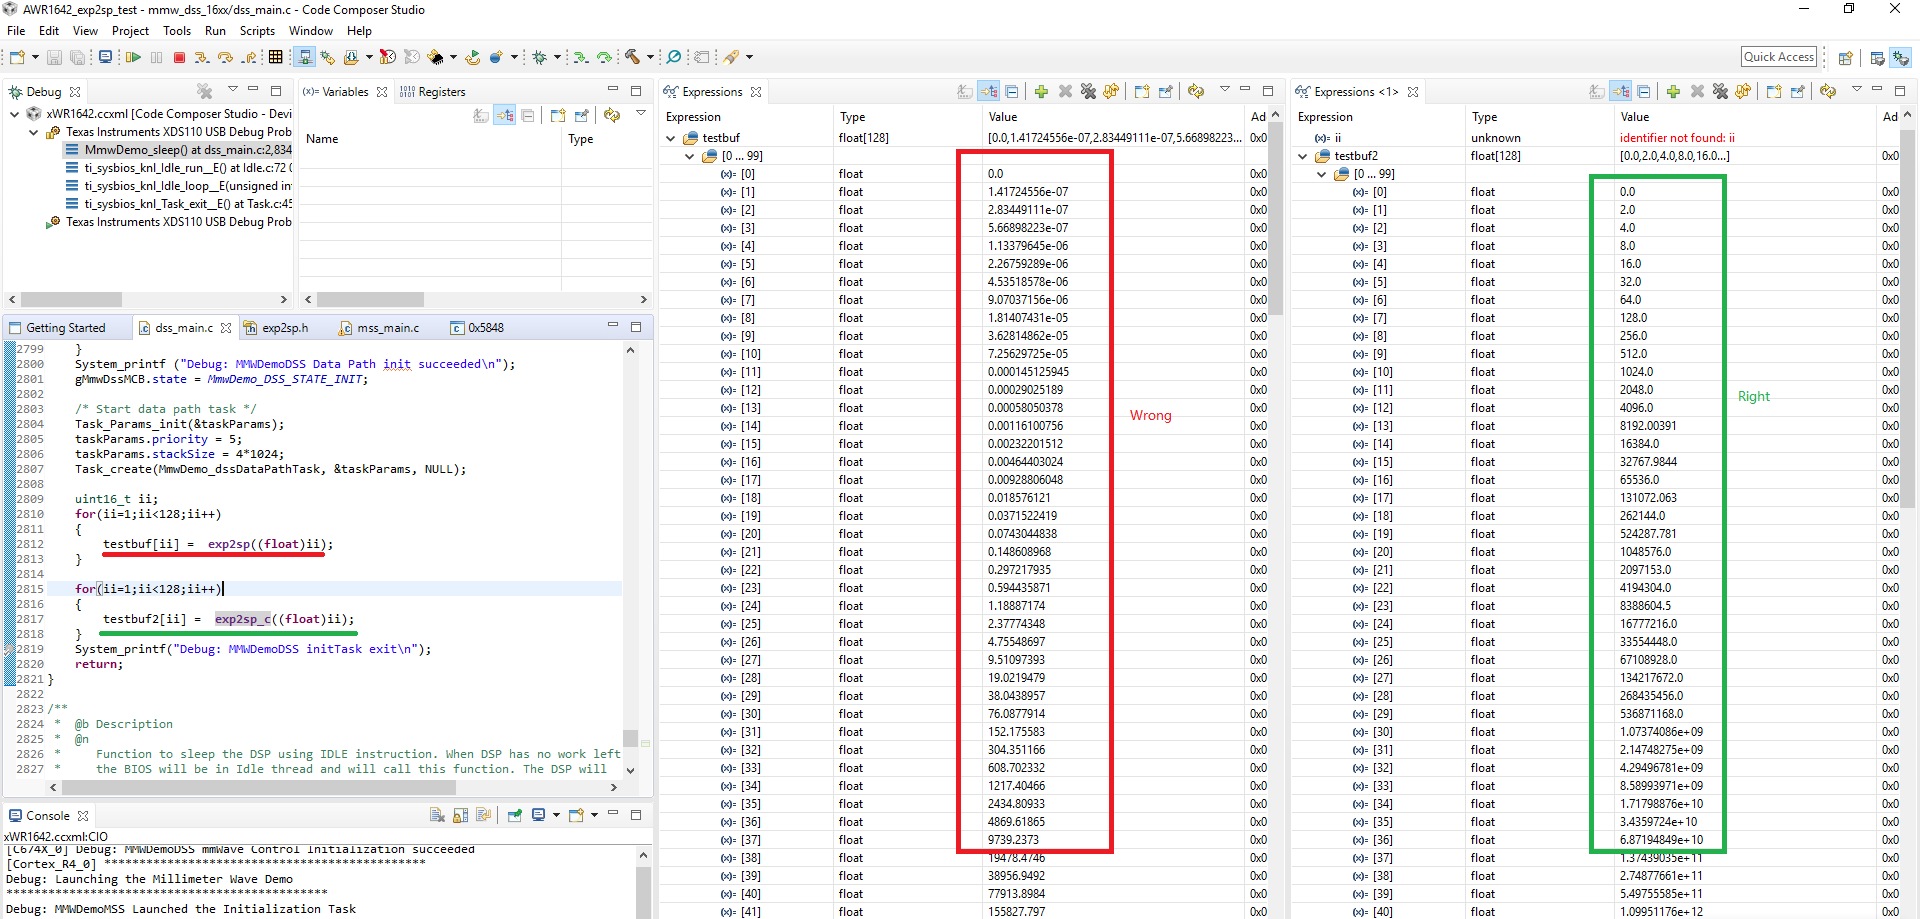Click the Expressions view vertical scrollbar

coord(1276,221)
